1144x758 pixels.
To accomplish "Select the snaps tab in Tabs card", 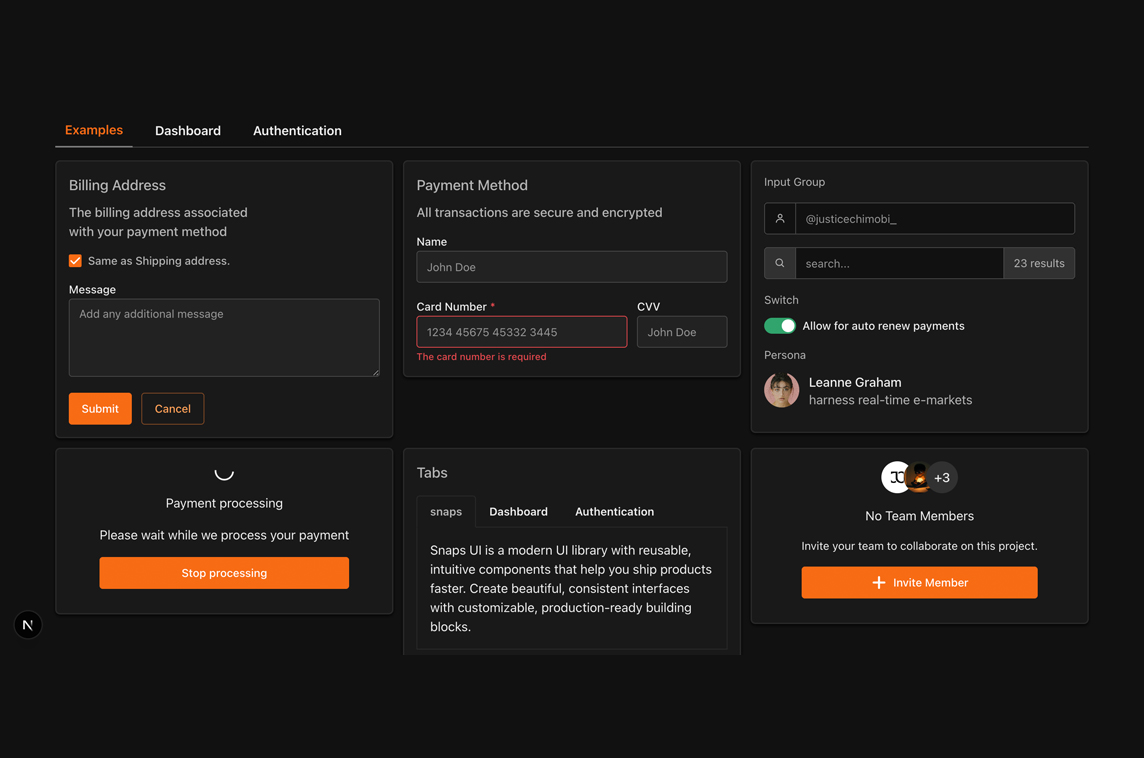I will coord(446,512).
